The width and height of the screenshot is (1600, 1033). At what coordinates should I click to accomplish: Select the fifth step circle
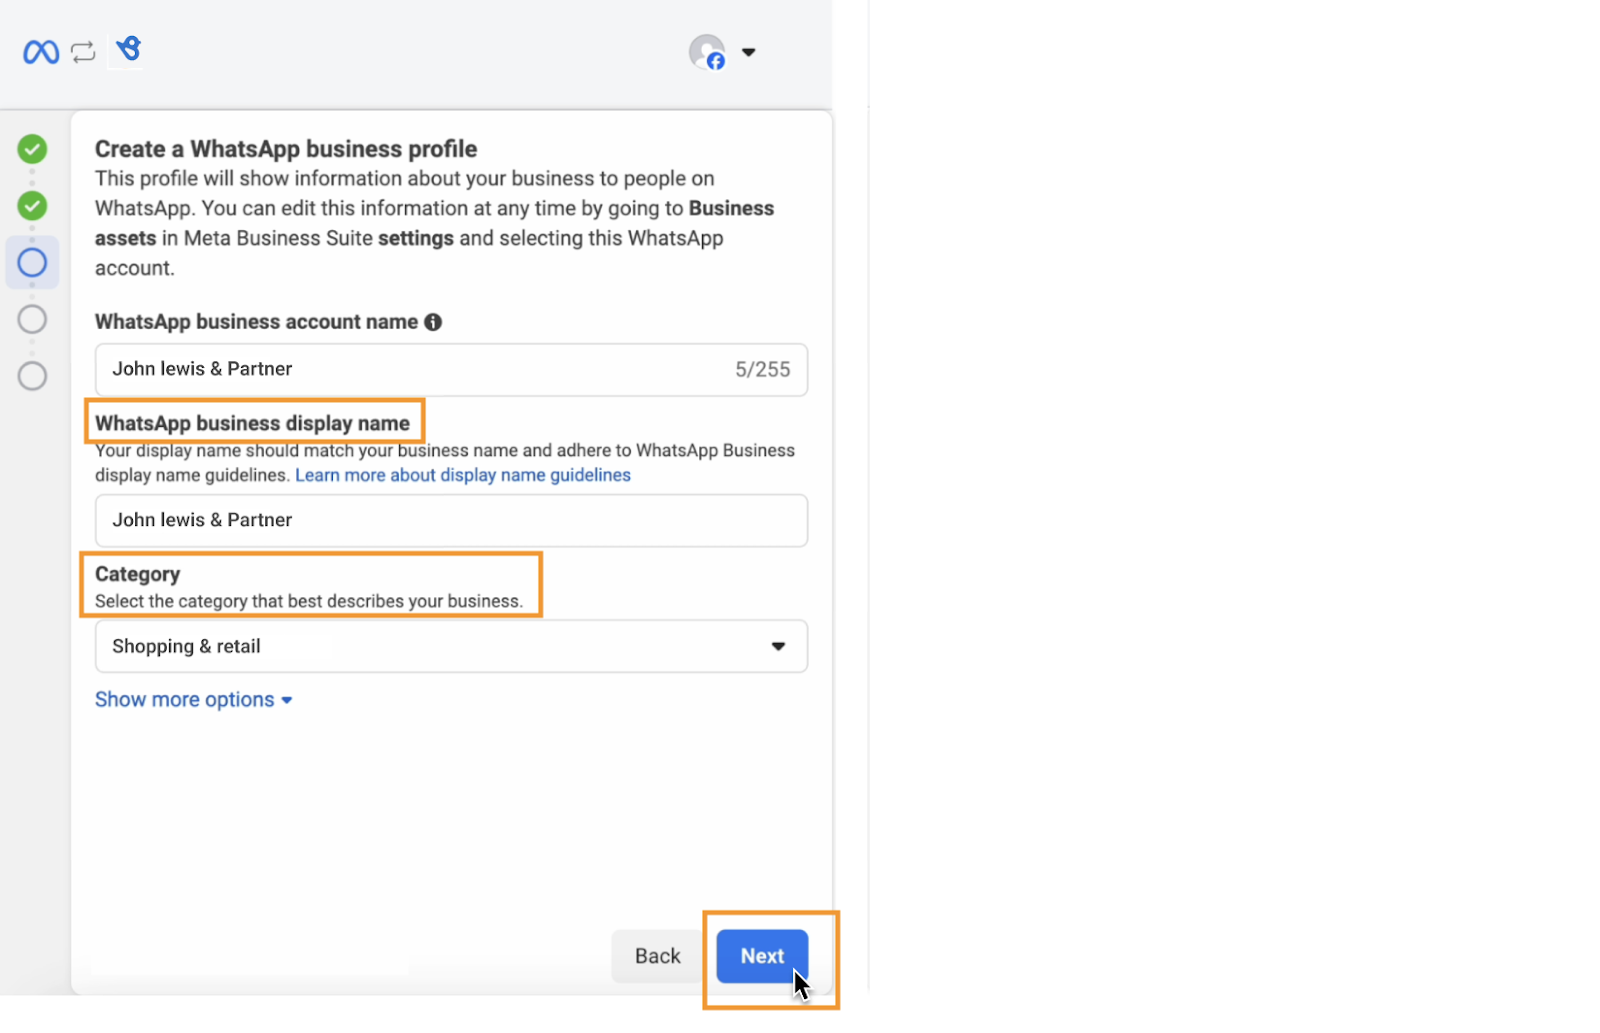point(32,376)
